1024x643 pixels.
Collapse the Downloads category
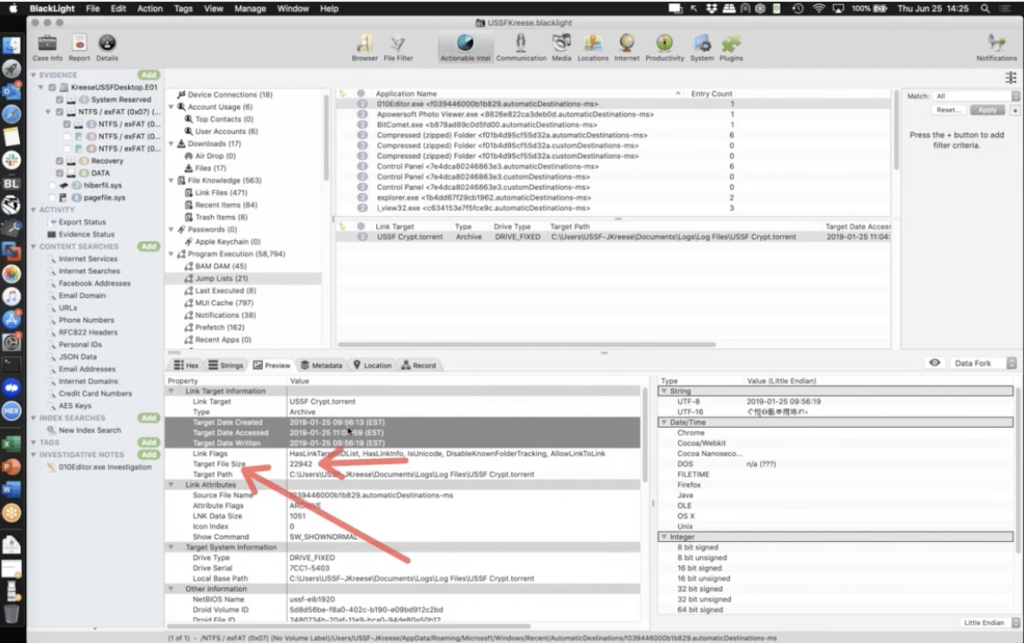click(x=172, y=144)
